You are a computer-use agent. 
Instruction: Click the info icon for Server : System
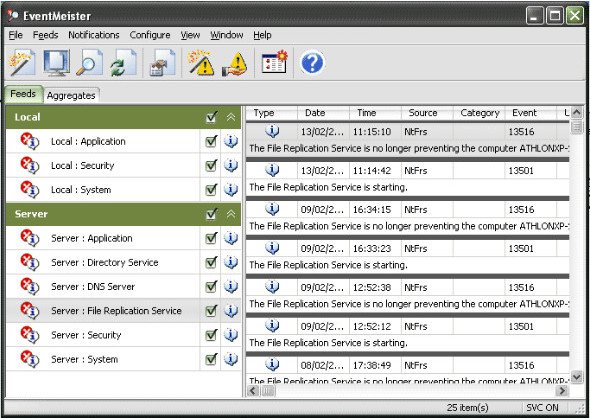[x=231, y=359]
